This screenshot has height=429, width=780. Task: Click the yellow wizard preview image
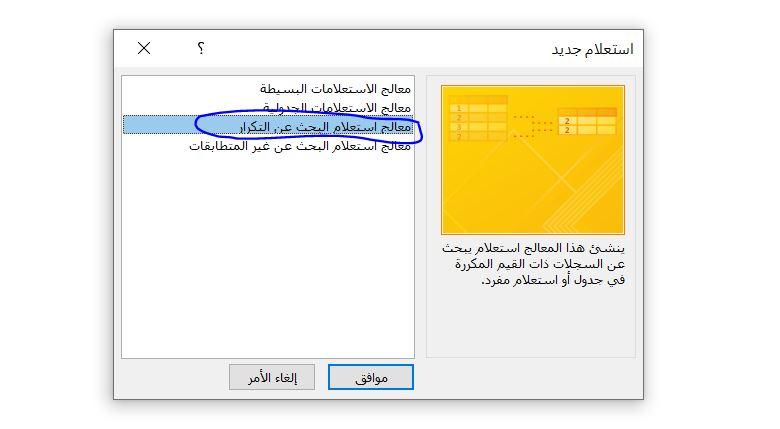click(533, 160)
